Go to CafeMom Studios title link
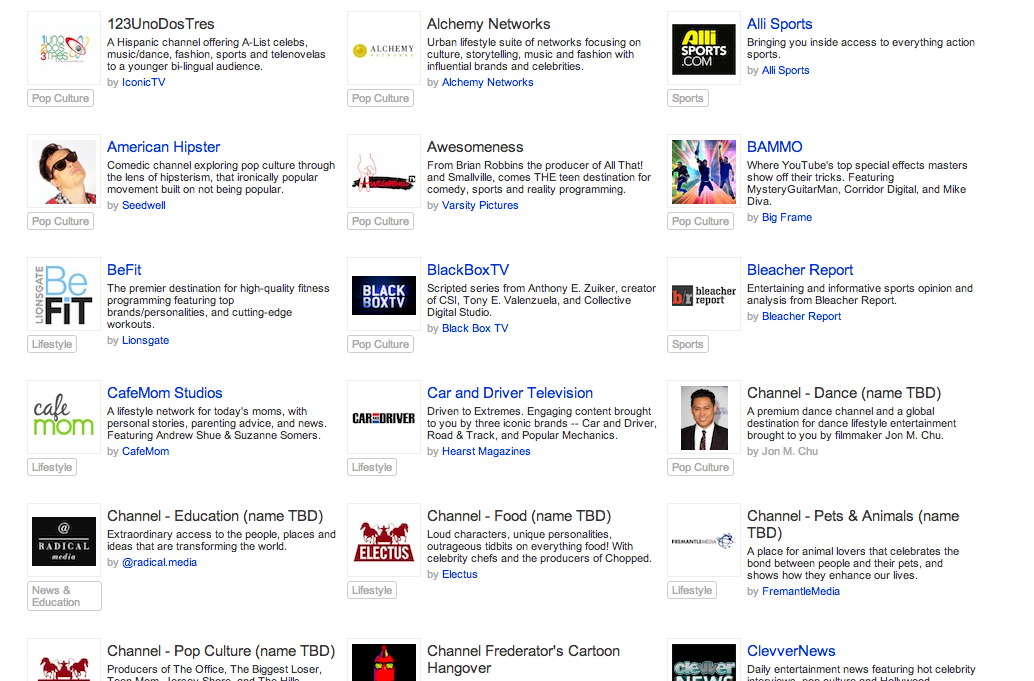 (165, 393)
